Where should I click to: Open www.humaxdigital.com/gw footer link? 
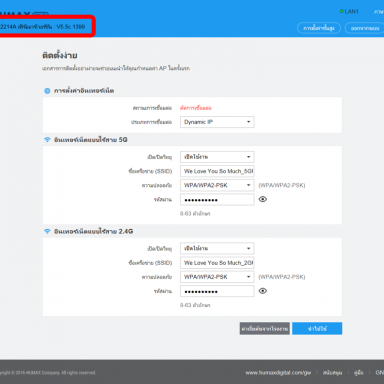pos(278,373)
